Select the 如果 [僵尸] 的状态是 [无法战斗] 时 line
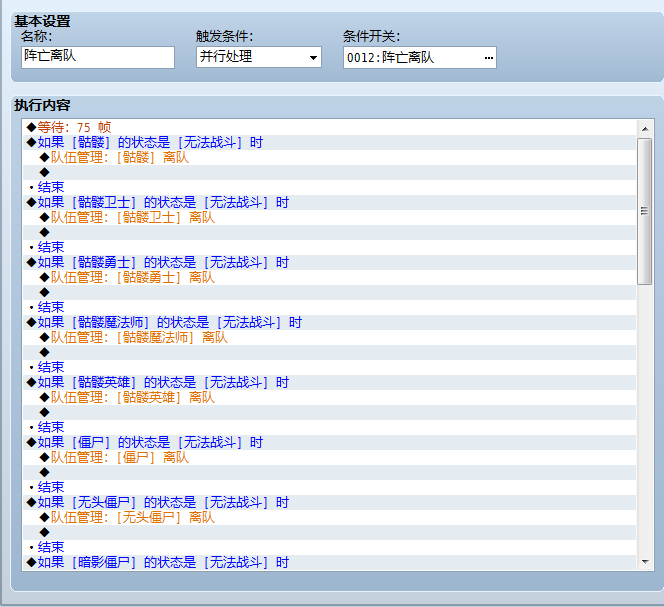The height and width of the screenshot is (607, 664). 329,442
